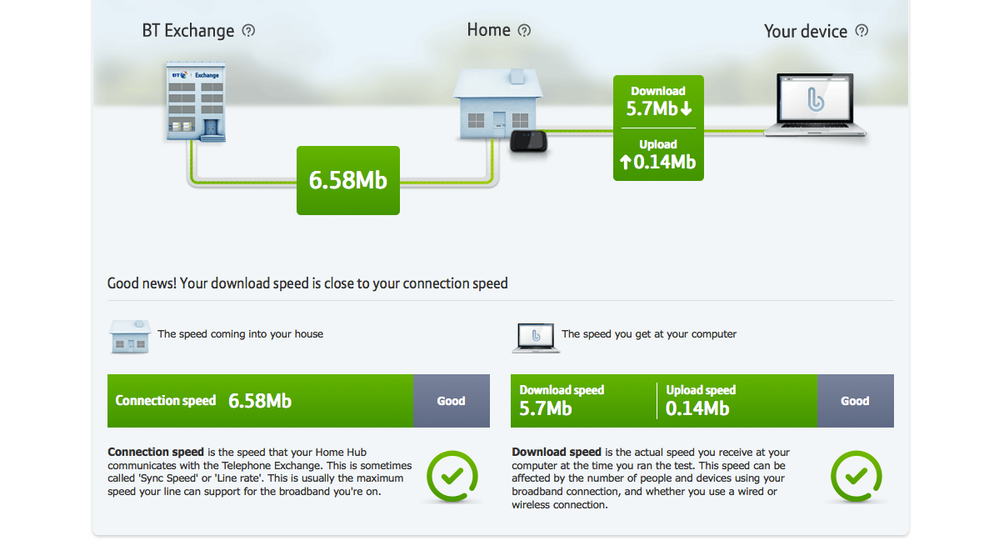The width and height of the screenshot is (999, 546).
Task: Click the laptop illustration under Your device
Action: click(815, 104)
